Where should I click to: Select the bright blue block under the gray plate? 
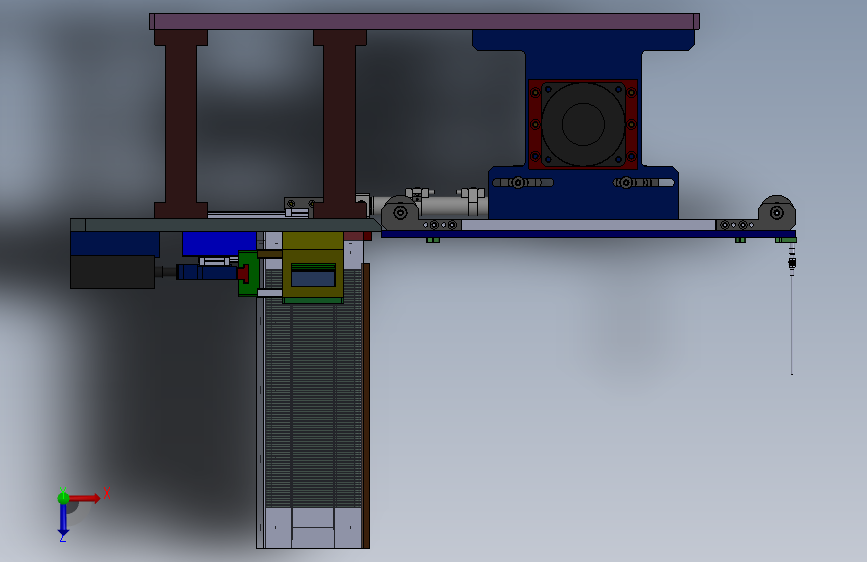tap(220, 243)
